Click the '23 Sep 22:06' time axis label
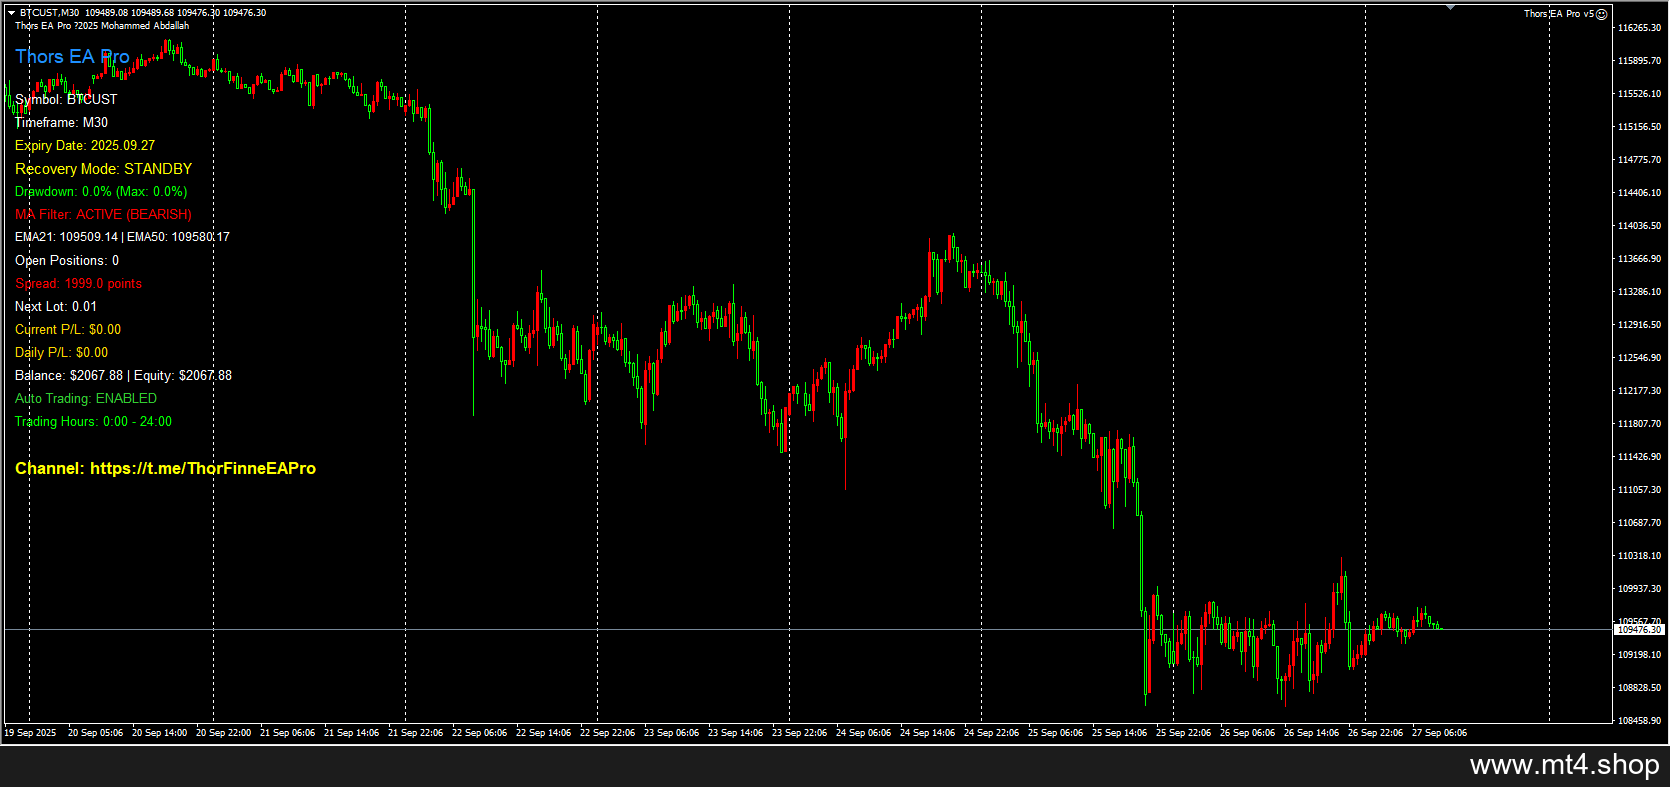 (x=799, y=733)
